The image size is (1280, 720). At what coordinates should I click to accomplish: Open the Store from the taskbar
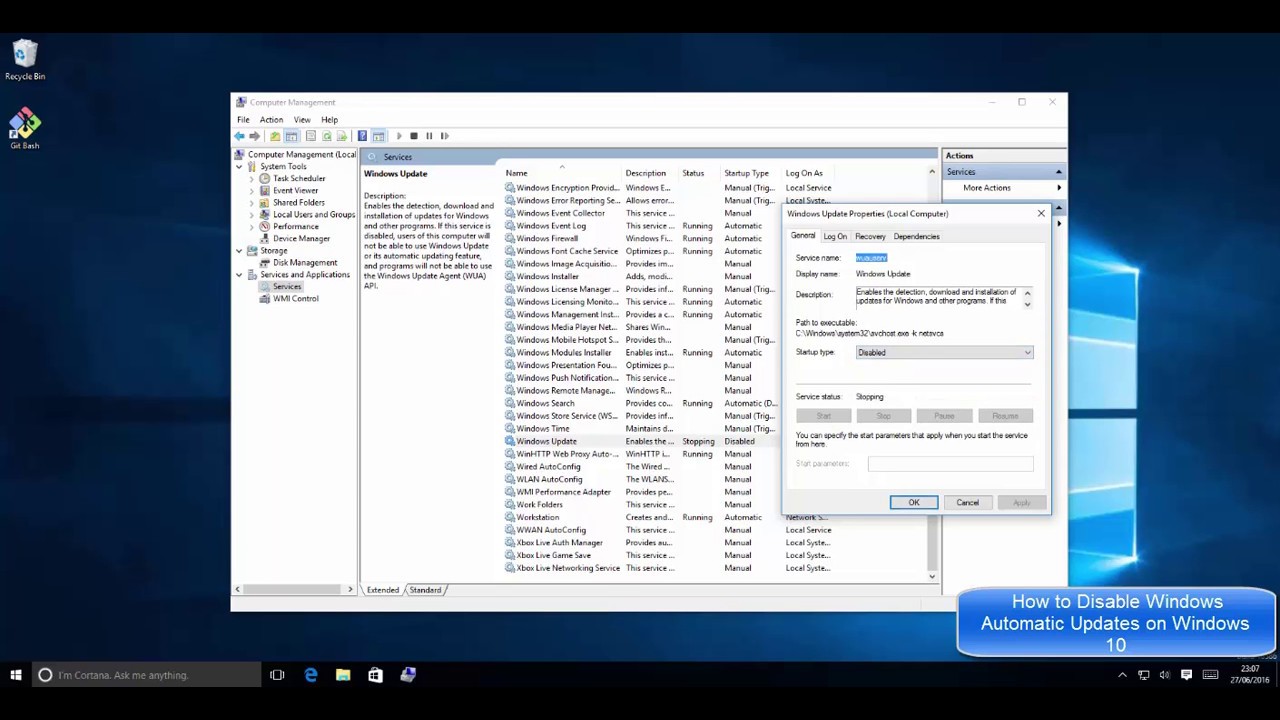[375, 675]
